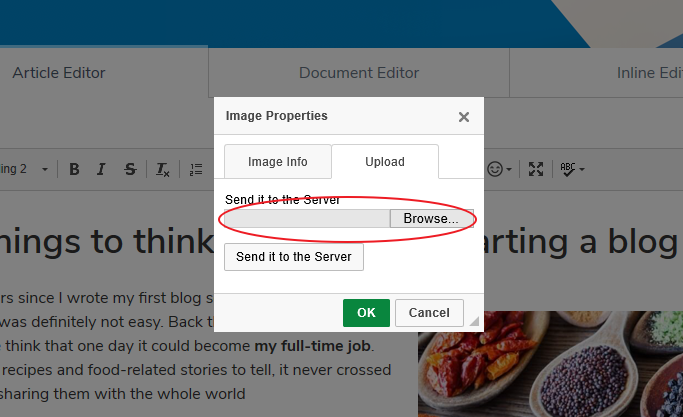Switch to the Image Info tab

pyautogui.click(x=278, y=162)
